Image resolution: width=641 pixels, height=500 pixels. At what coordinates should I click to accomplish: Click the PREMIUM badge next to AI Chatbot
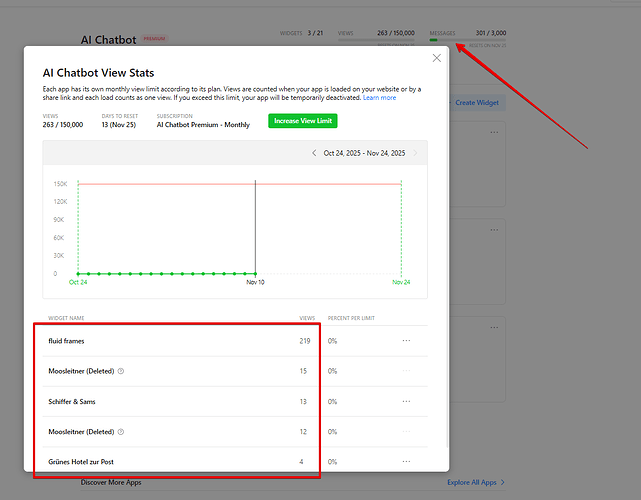coord(154,38)
